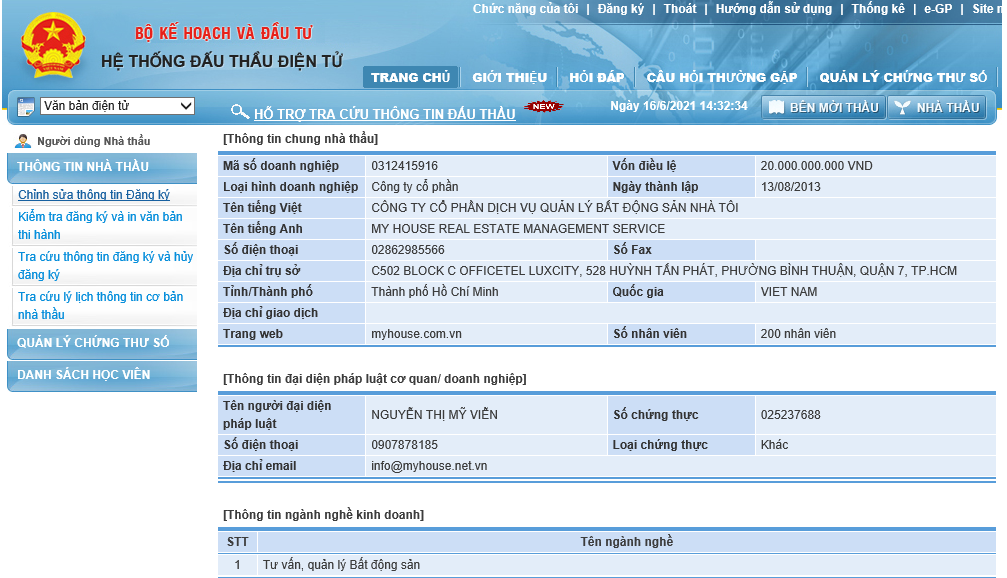Screen dimensions: 1007x578
Task: Select Chỉnh sửa thông tin Đăng ký in sidebar
Action: pos(94,195)
